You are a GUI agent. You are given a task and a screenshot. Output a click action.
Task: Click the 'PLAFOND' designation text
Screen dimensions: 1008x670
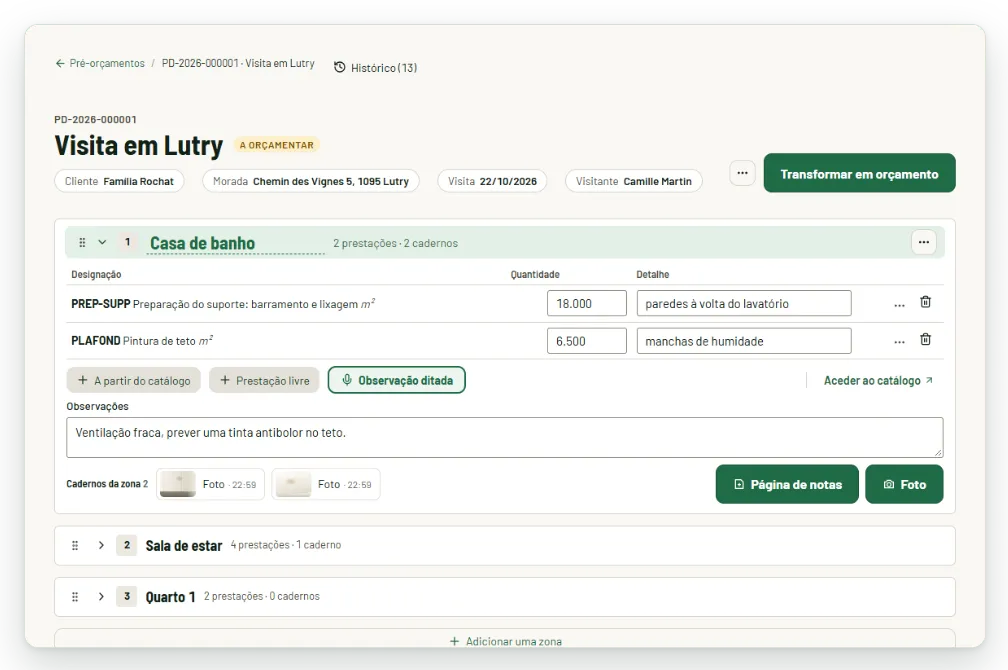(96, 341)
